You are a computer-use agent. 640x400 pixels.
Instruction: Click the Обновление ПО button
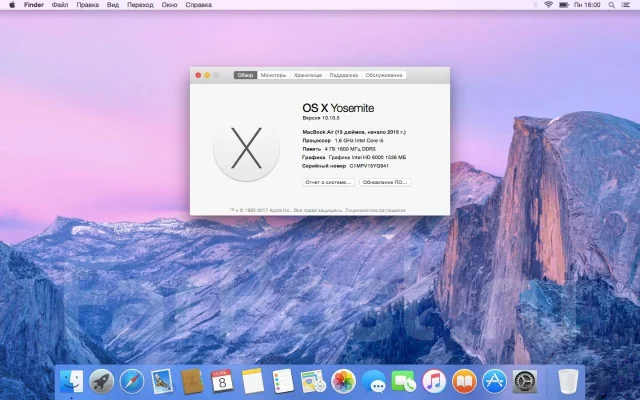(385, 182)
